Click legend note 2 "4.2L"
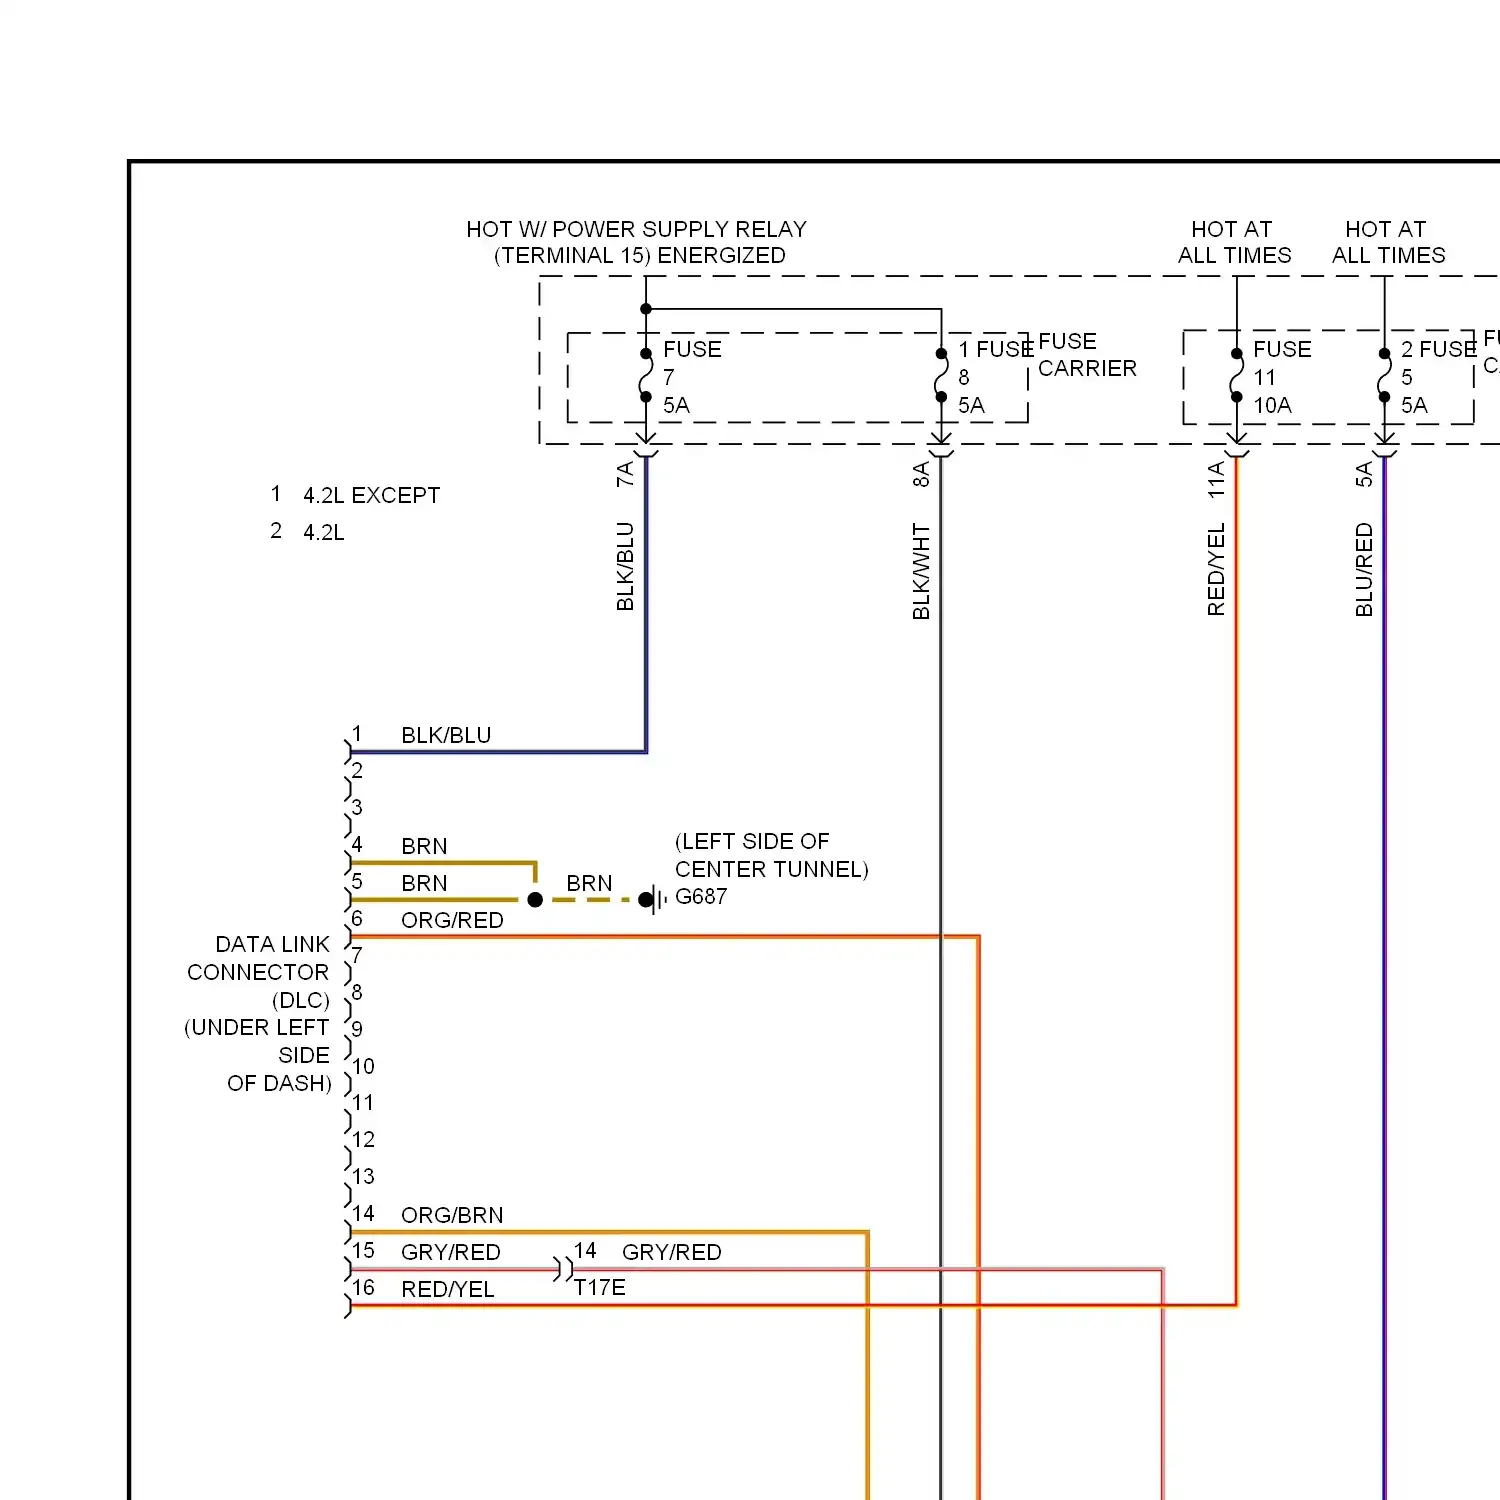The image size is (1500, 1500). click(x=323, y=532)
